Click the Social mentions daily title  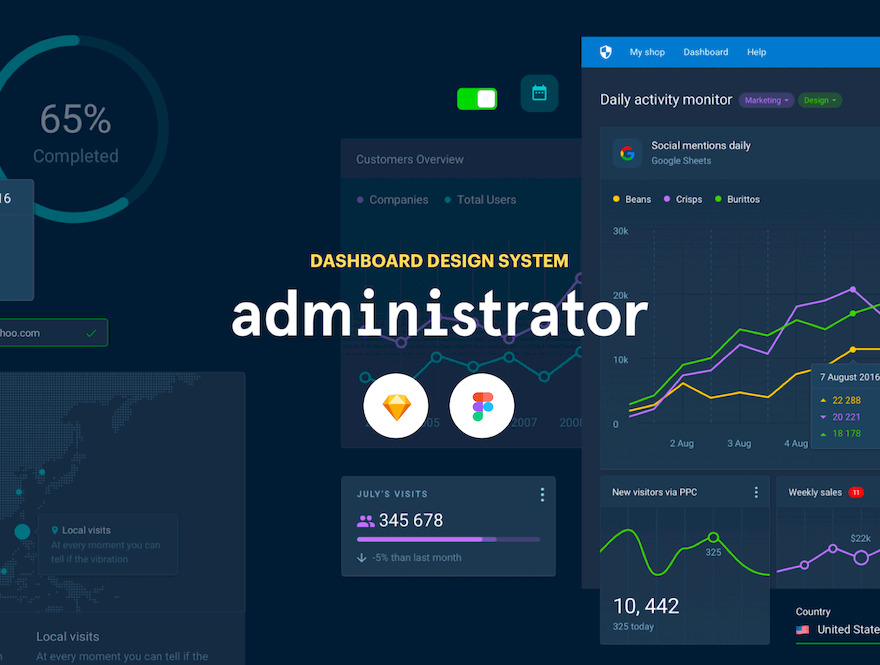(x=701, y=145)
